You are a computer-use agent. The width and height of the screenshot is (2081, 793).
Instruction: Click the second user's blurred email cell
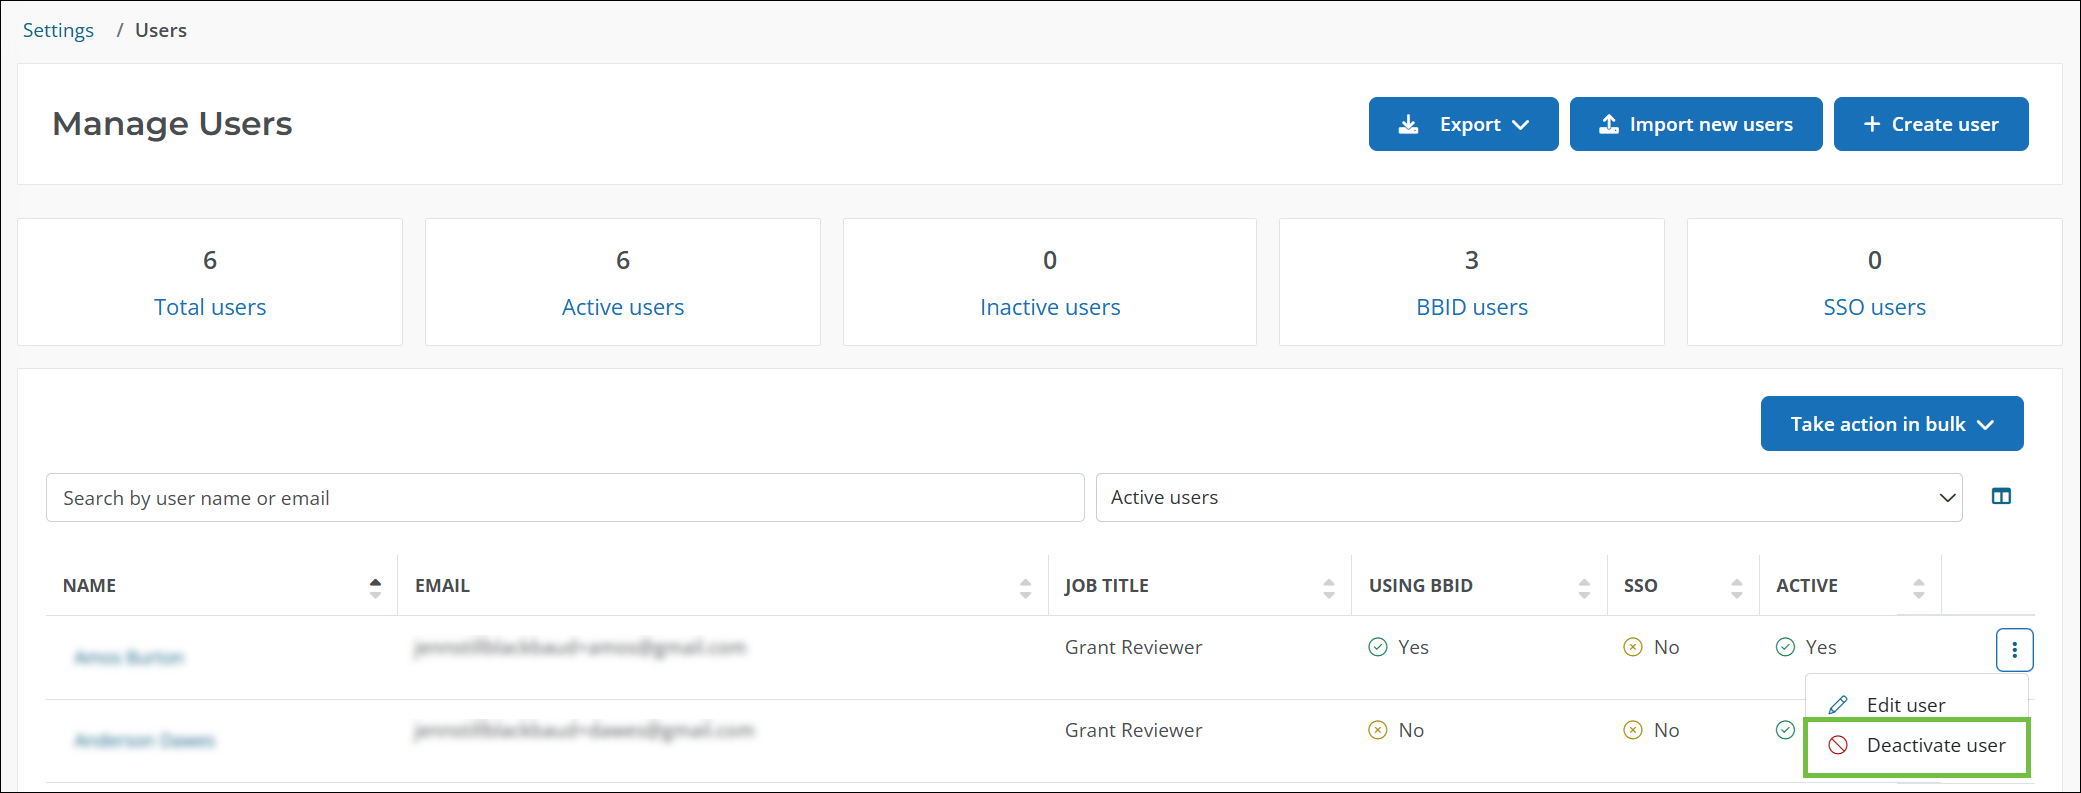(584, 731)
